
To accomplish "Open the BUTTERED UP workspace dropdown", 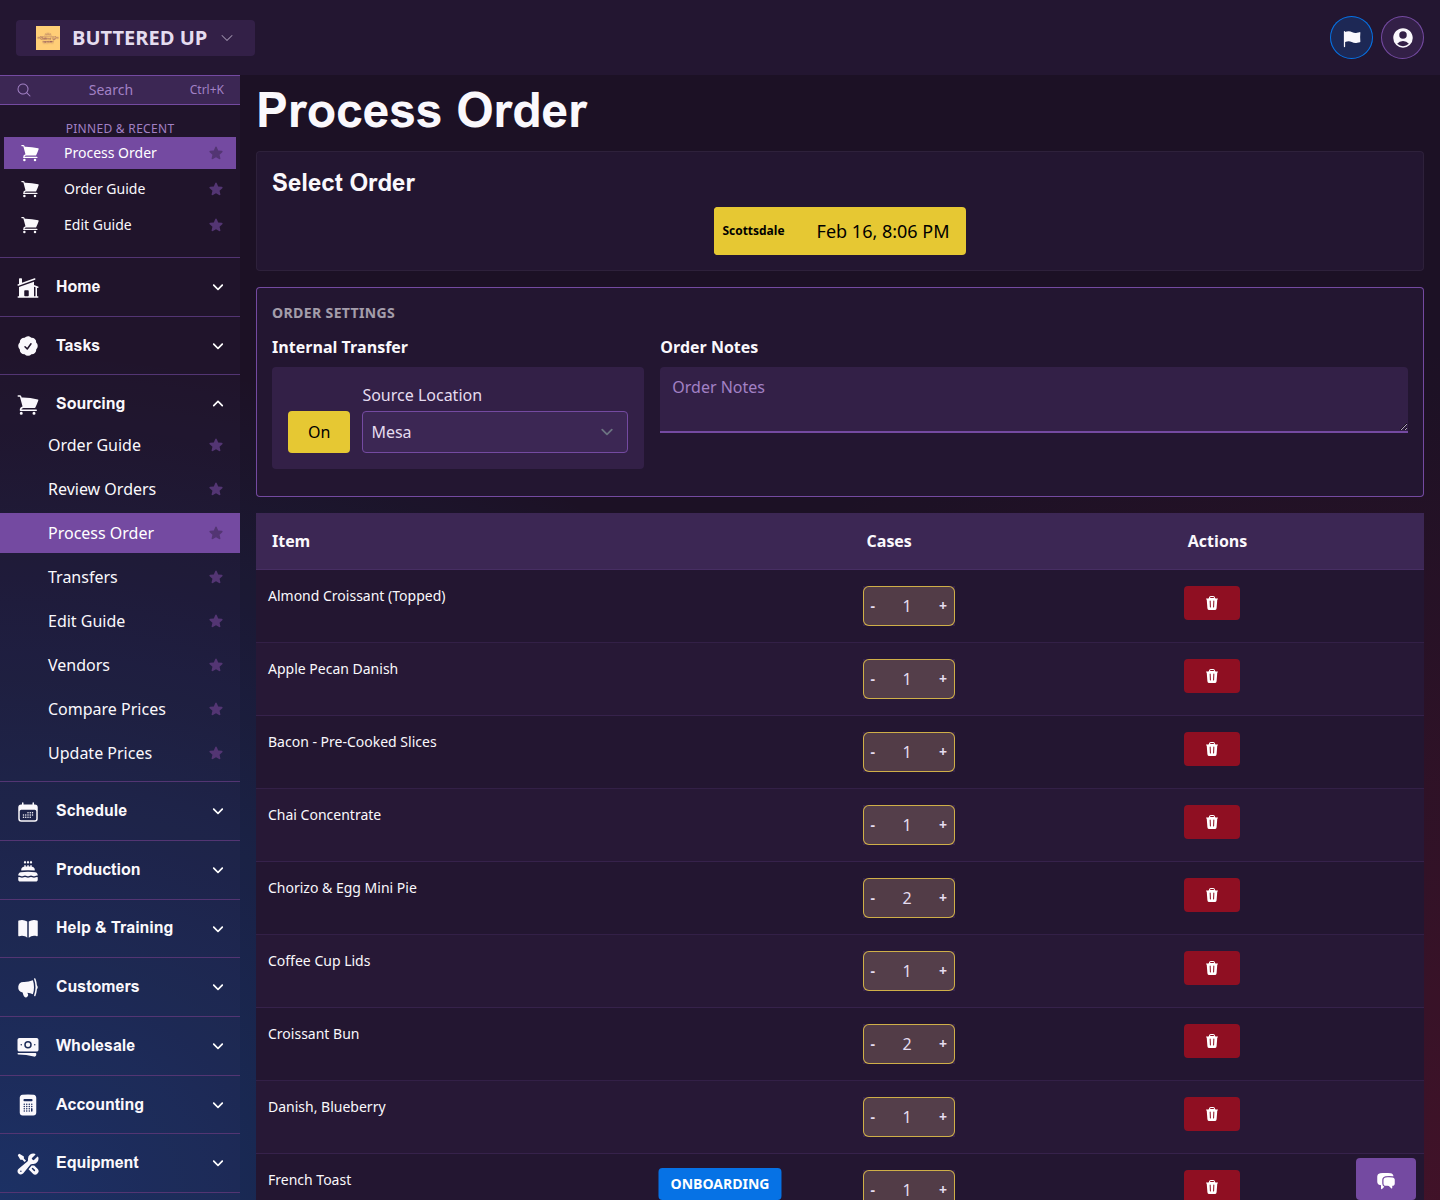I will (x=134, y=37).
